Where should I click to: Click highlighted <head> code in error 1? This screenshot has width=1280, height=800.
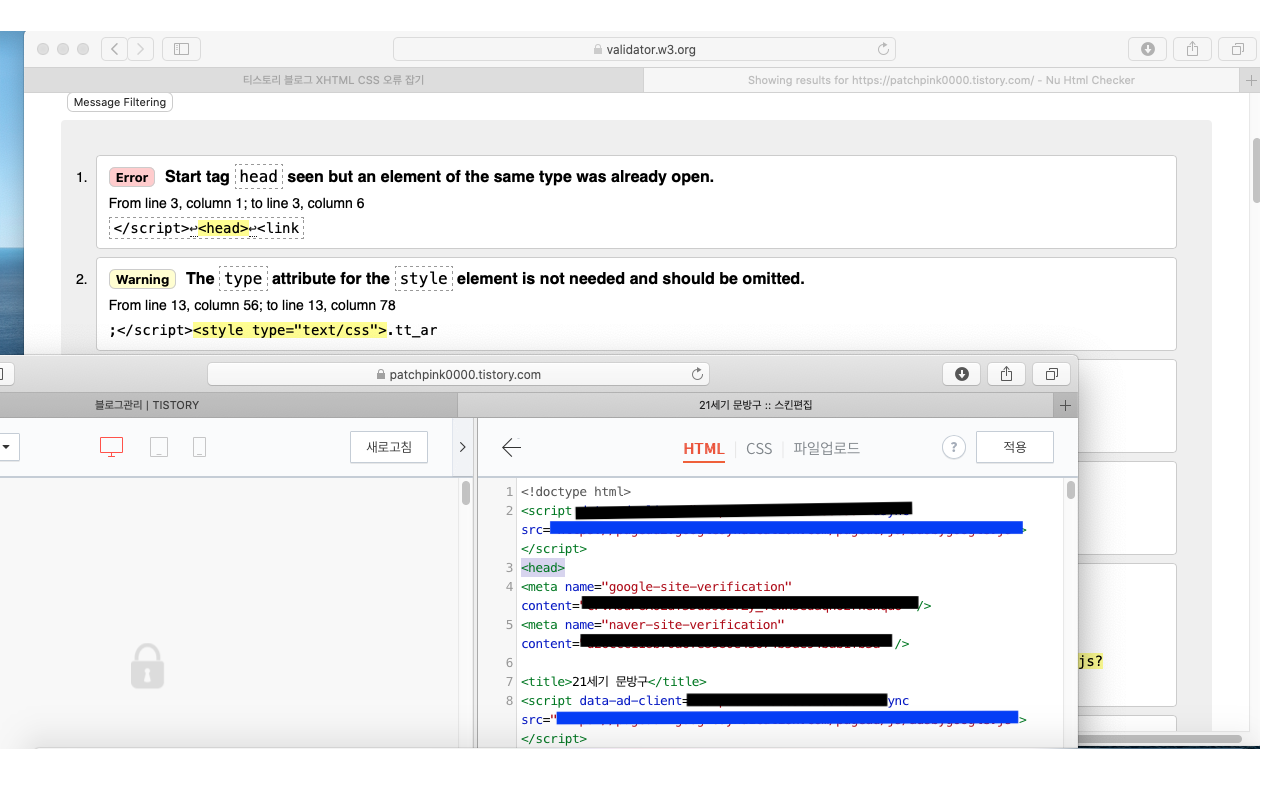point(223,228)
